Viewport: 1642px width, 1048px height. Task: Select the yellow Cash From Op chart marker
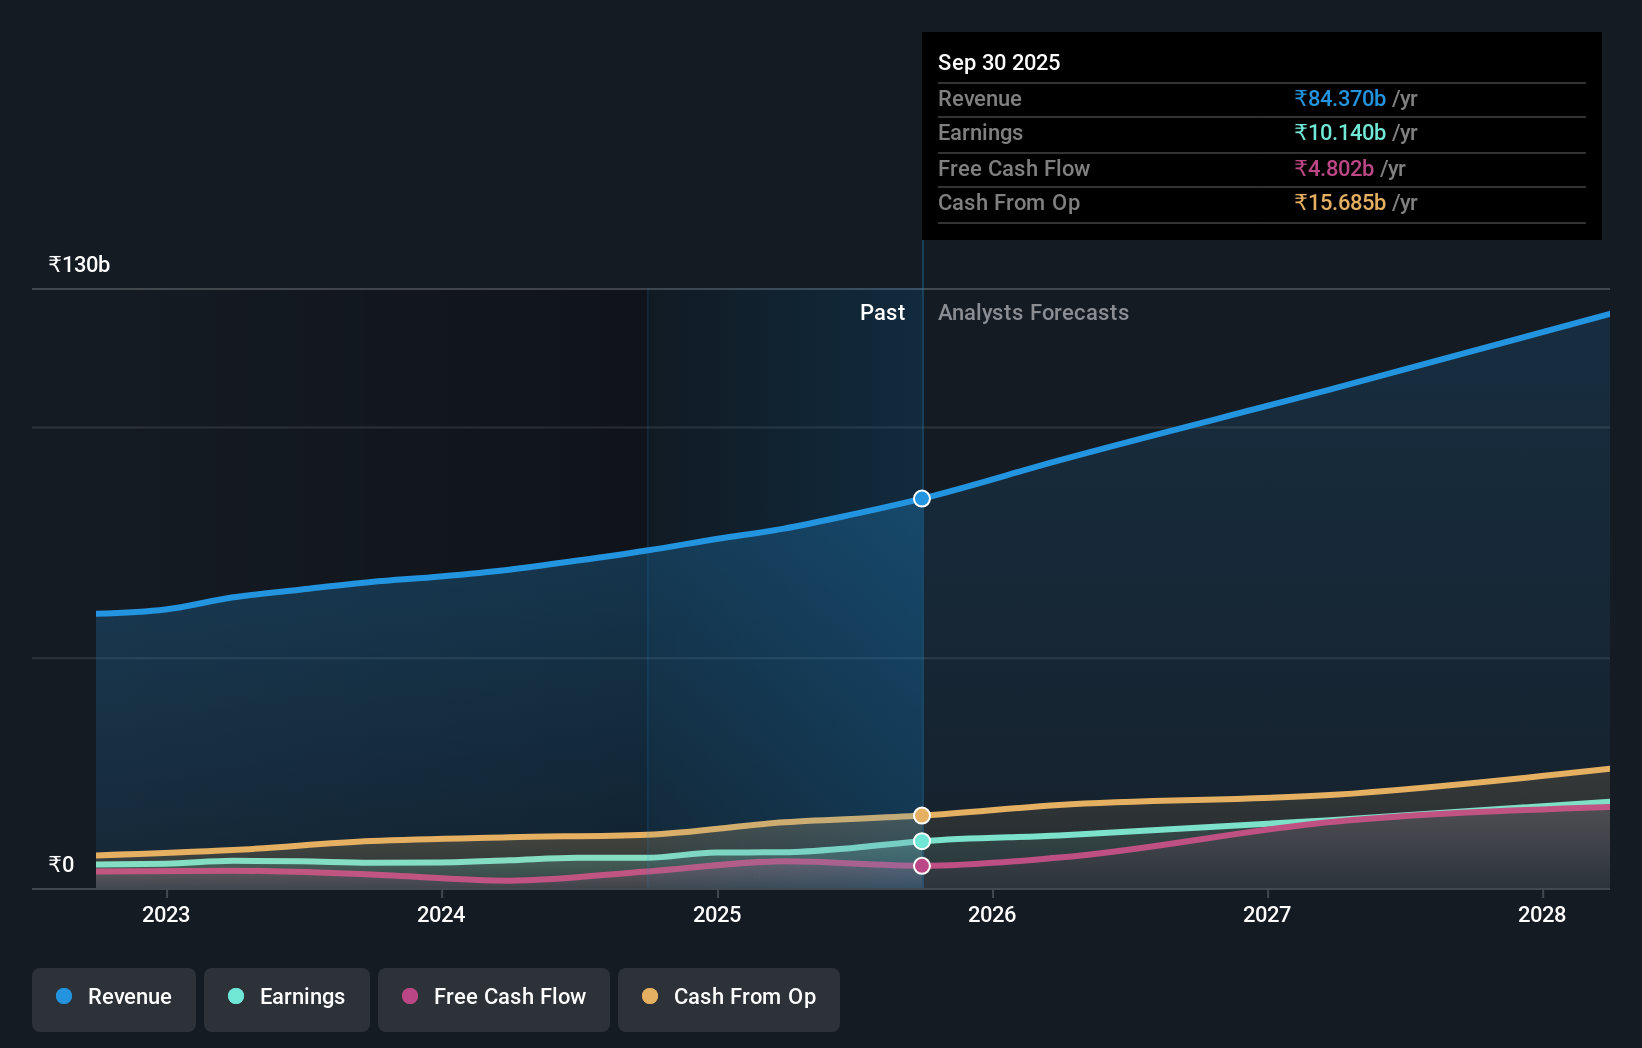[921, 815]
